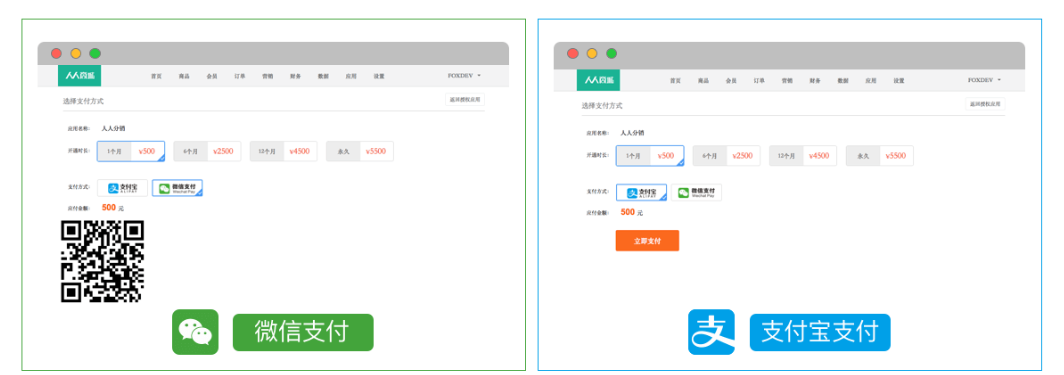Open 数据 in the 立即支付 window's nav bar
Image resolution: width=1064 pixels, height=375 pixels.
(x=842, y=81)
